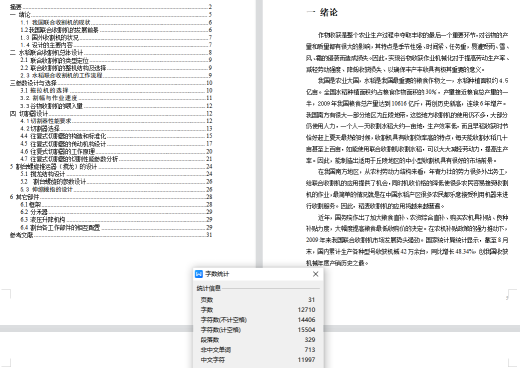Open contents entry 2.2 on page 9
This screenshot has height=368, width=520.
coord(116,68)
